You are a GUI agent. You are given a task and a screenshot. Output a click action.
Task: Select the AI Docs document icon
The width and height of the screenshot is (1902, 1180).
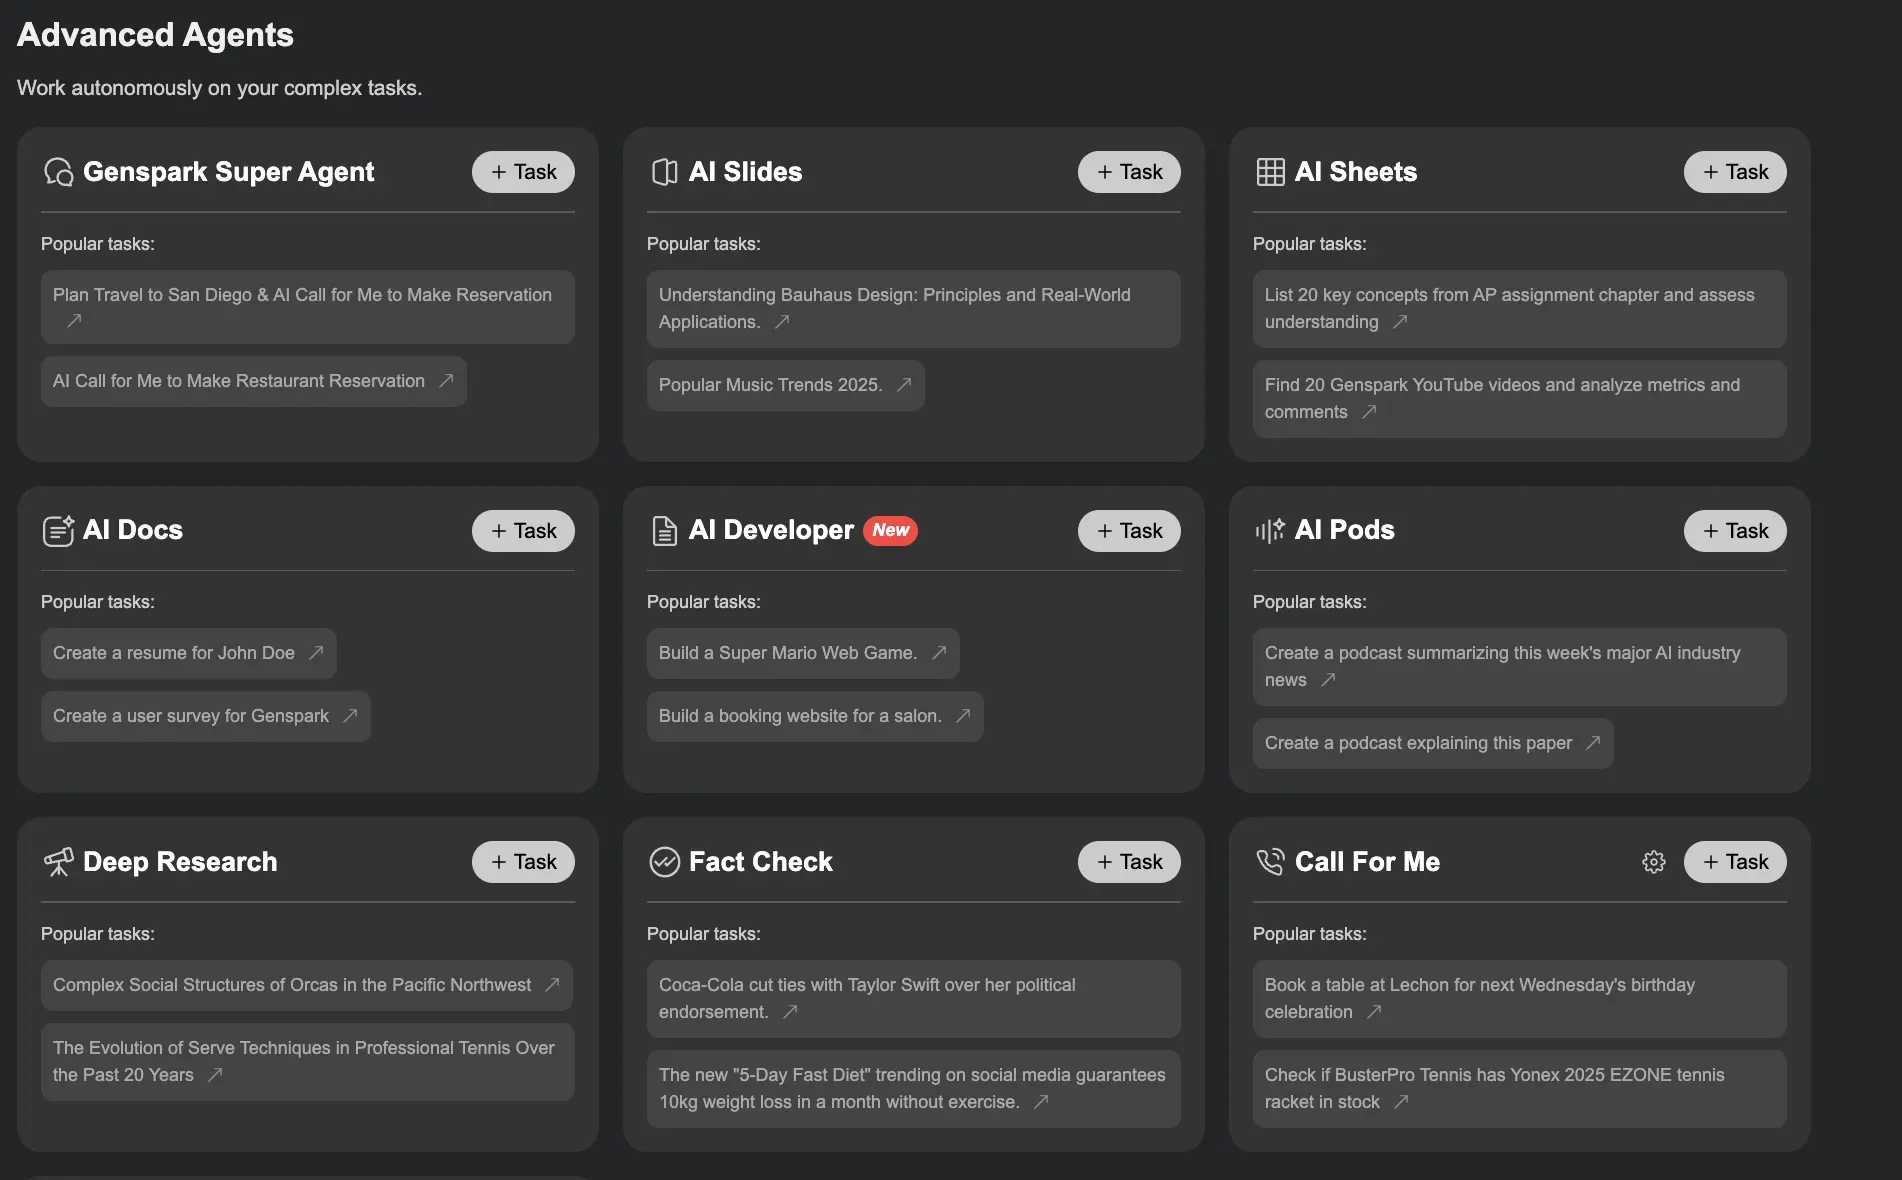pyautogui.click(x=59, y=530)
